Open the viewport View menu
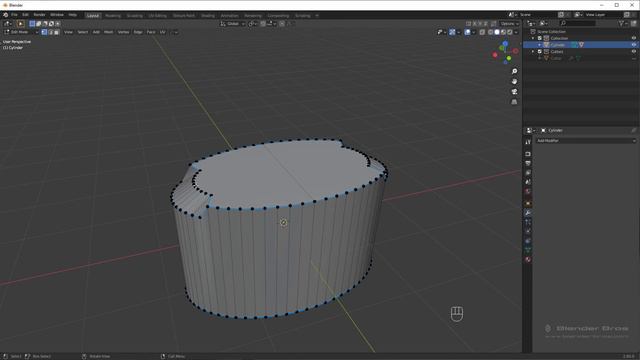Image resolution: width=640 pixels, height=360 pixels. tap(68, 32)
